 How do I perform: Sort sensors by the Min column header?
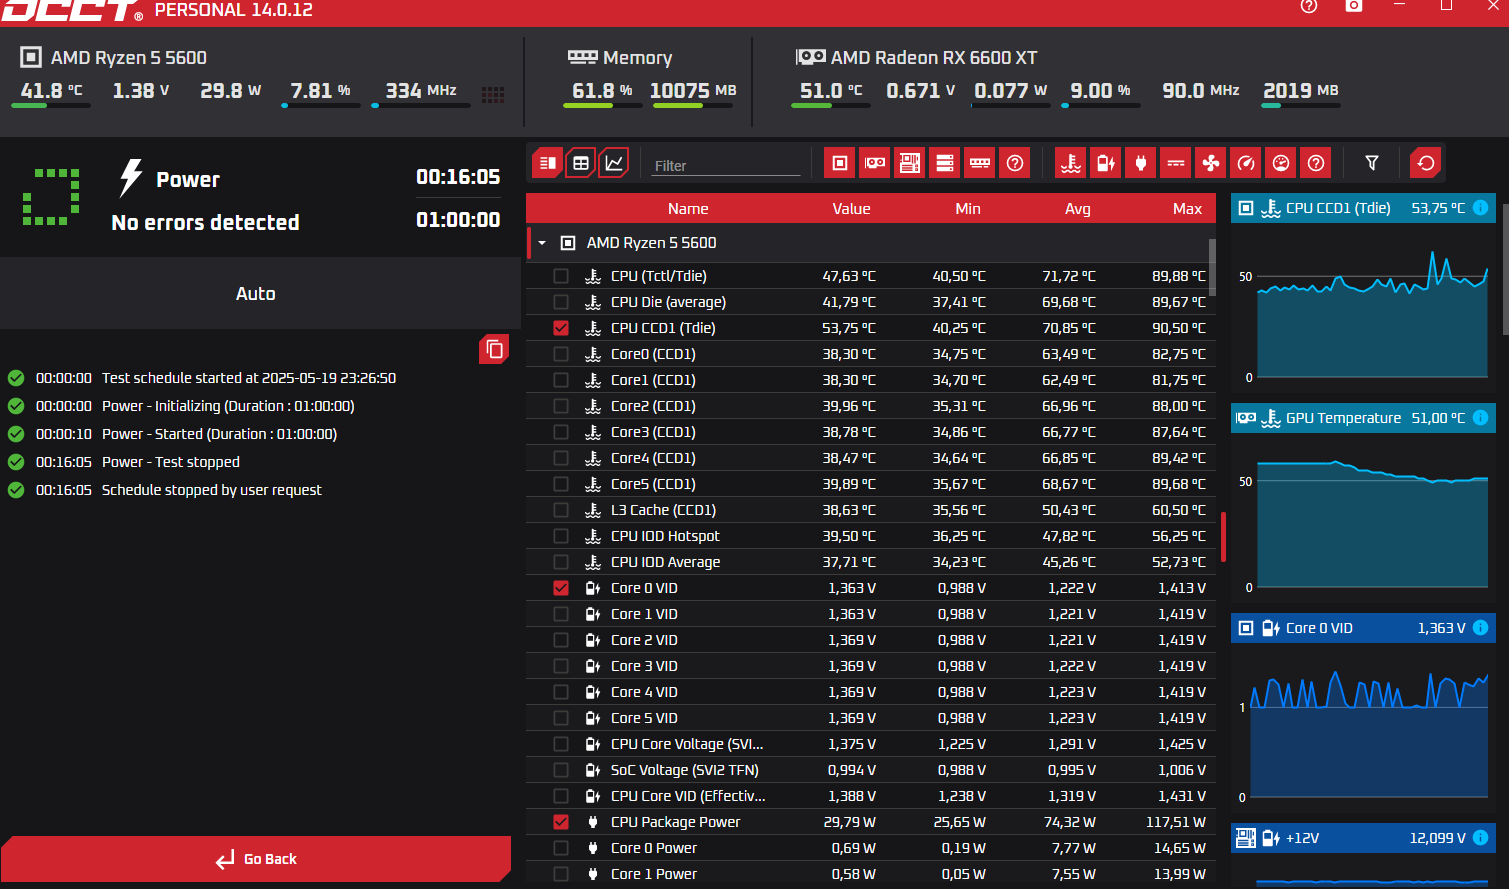tap(968, 209)
